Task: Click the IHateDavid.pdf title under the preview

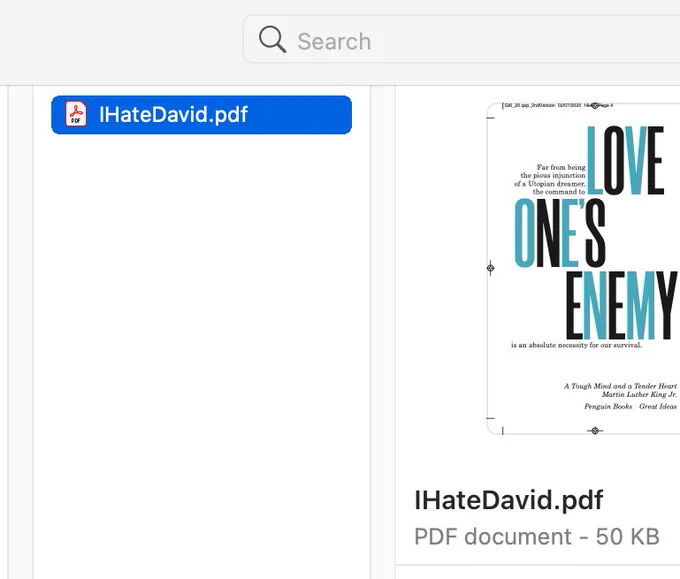Action: click(x=508, y=500)
